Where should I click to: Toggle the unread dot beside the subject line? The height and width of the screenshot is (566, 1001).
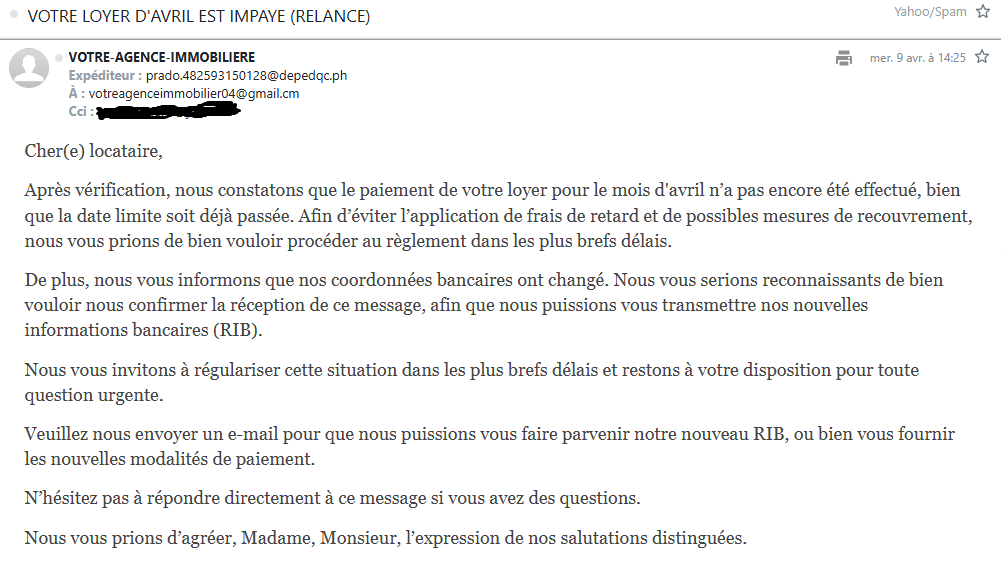pyautogui.click(x=14, y=14)
